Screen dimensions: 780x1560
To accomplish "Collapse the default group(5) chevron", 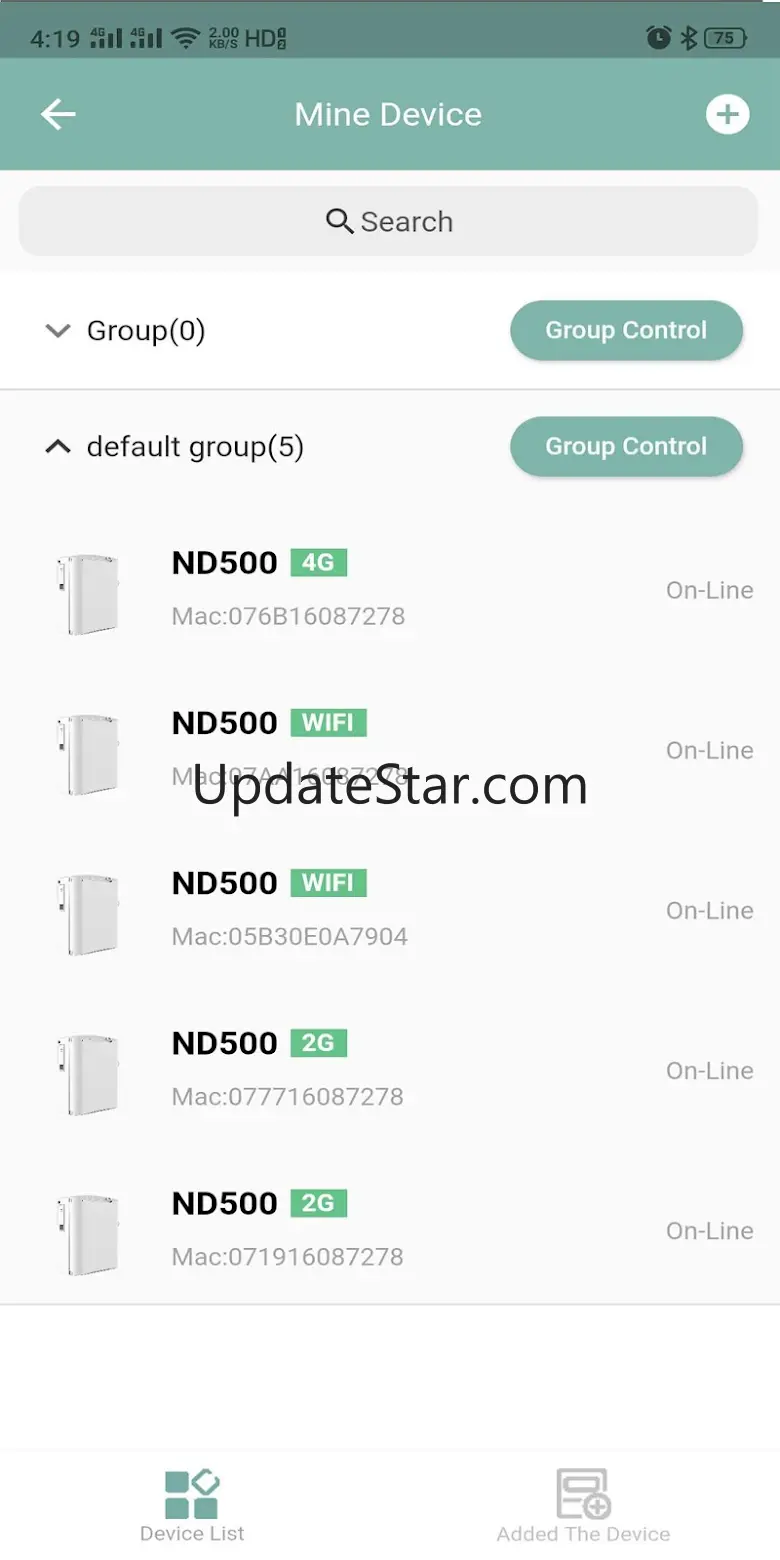I will [59, 447].
